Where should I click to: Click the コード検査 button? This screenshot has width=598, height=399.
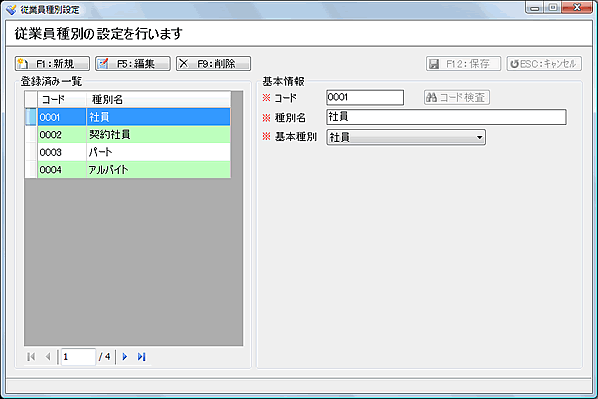click(457, 97)
